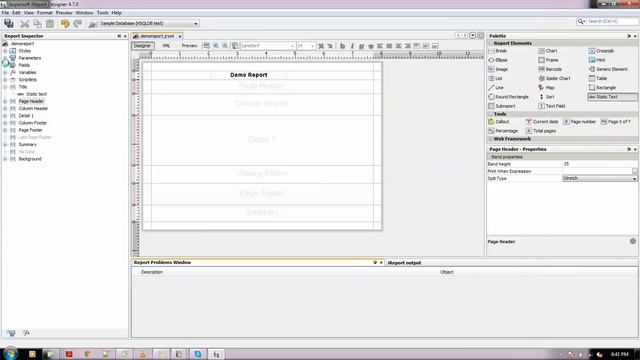The image size is (640, 360).
Task: Open the font size dropdown
Action: [313, 46]
